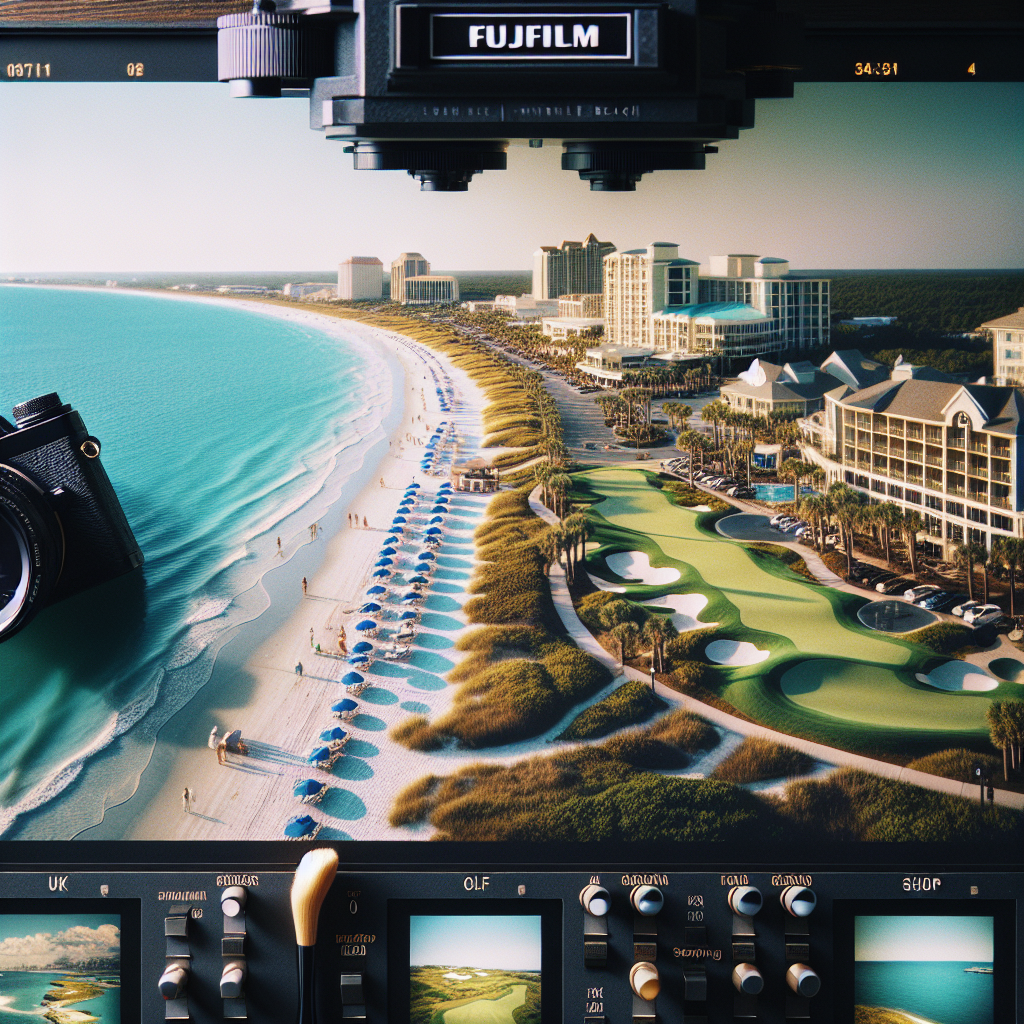This screenshot has width=1024, height=1024.
Task: Toggle the first knob right of the golf thumbnail
Action: pyautogui.click(x=595, y=899)
